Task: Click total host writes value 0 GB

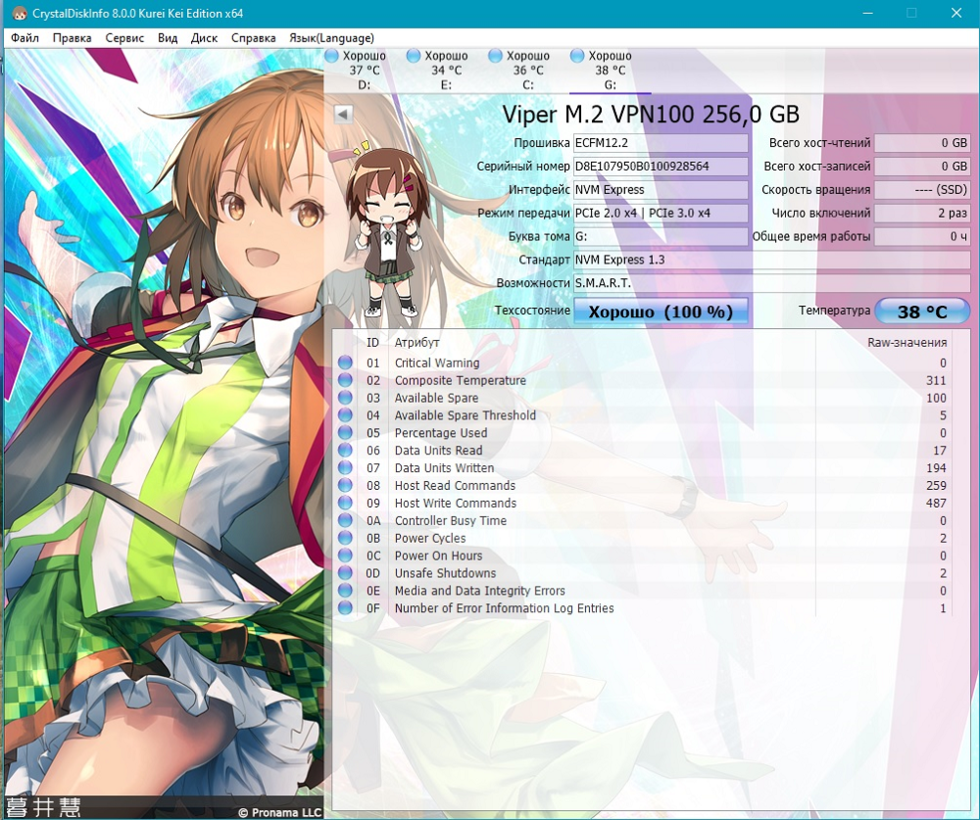Action: click(x=922, y=166)
